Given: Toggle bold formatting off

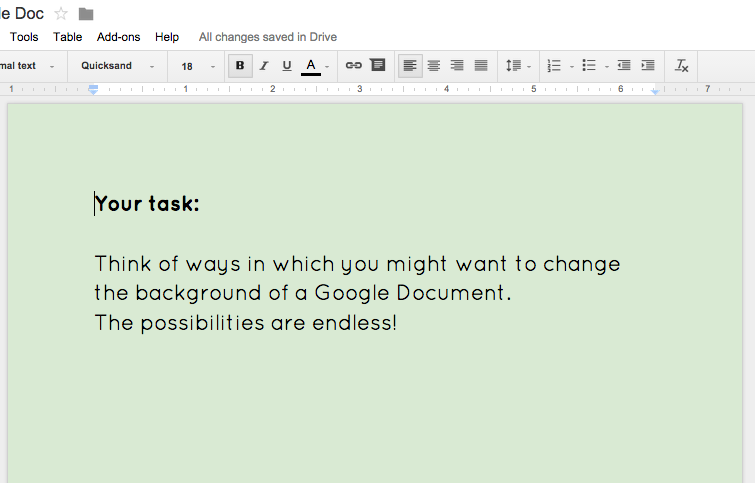Looking at the screenshot, I should [x=240, y=66].
